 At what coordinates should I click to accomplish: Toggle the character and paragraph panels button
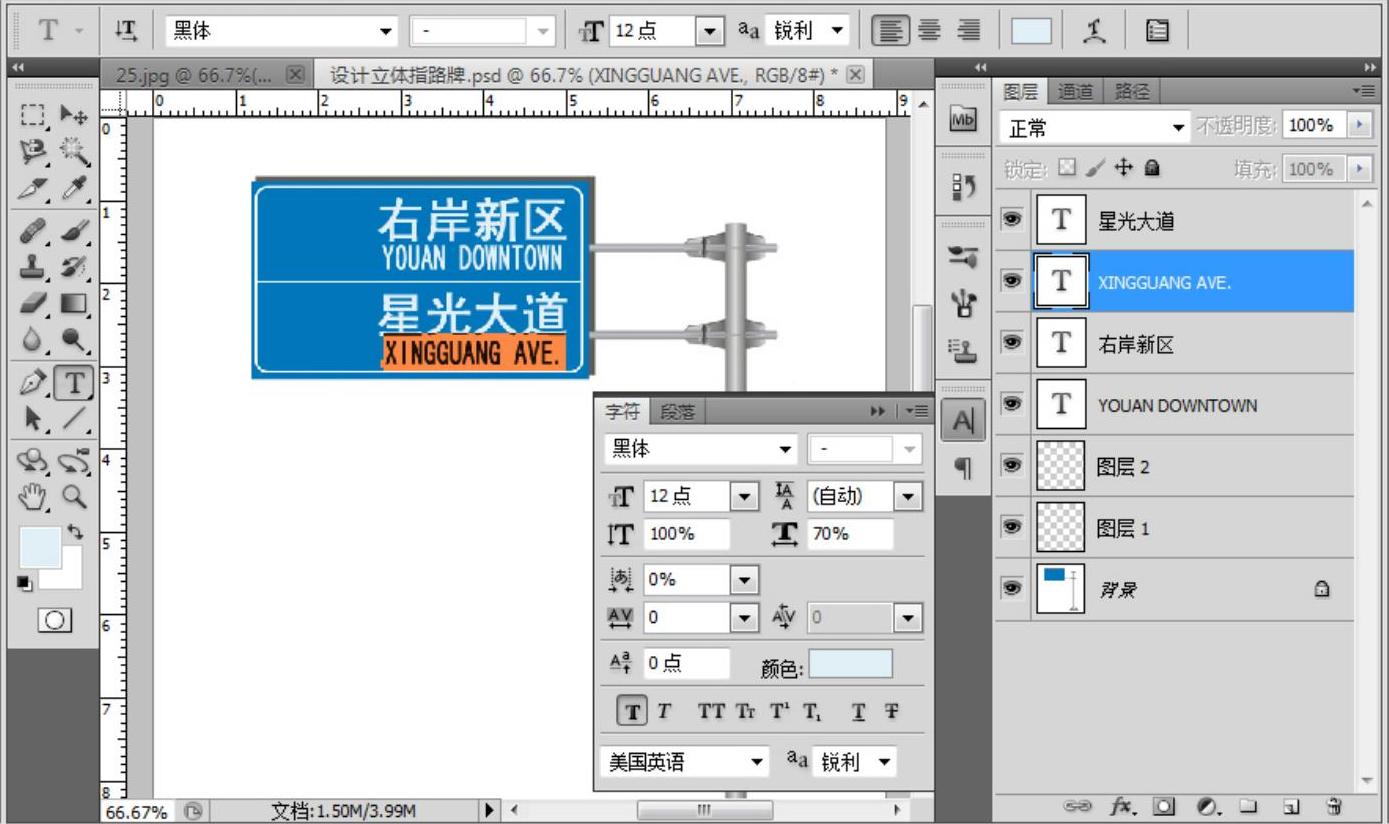point(1158,31)
